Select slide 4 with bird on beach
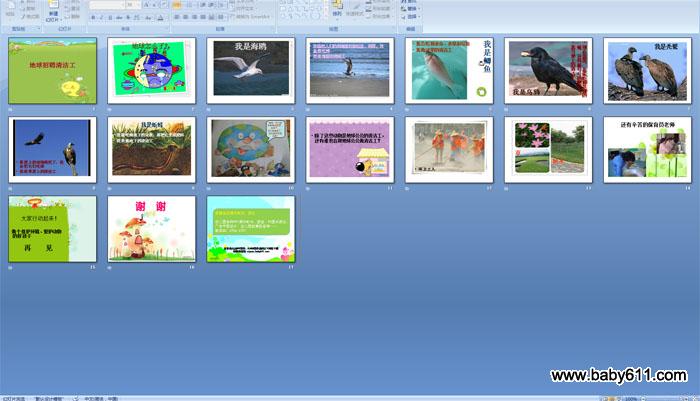 coord(350,71)
